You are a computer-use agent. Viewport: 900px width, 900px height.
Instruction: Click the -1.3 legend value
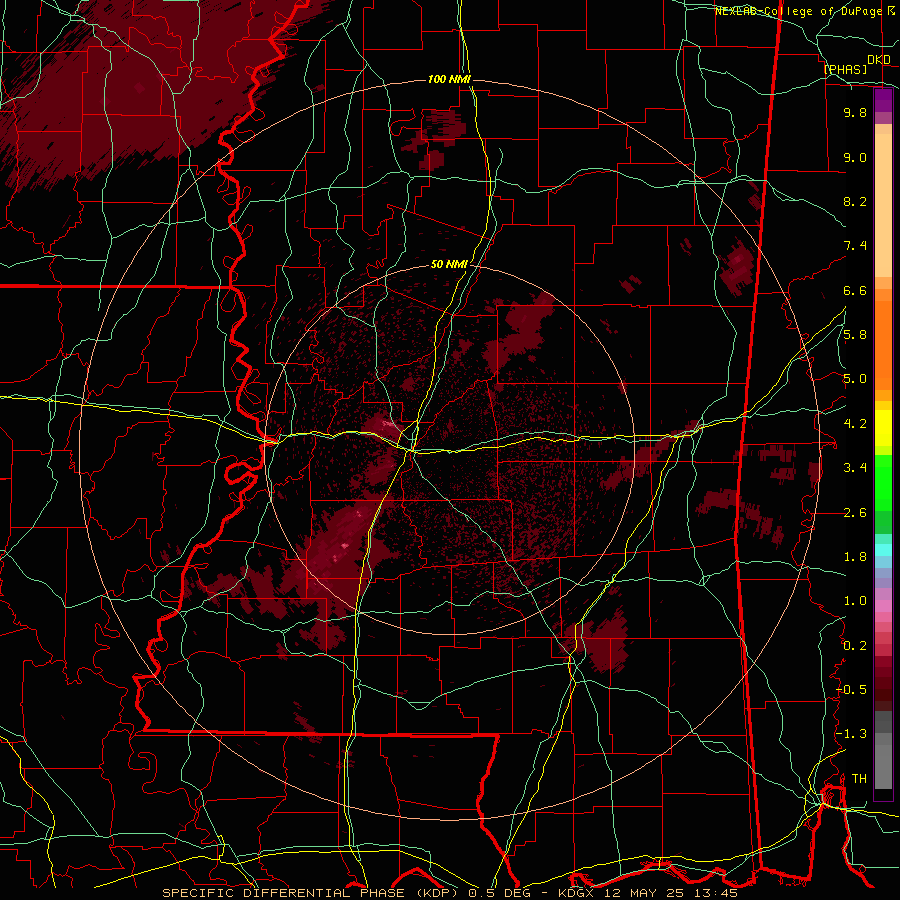(x=851, y=734)
